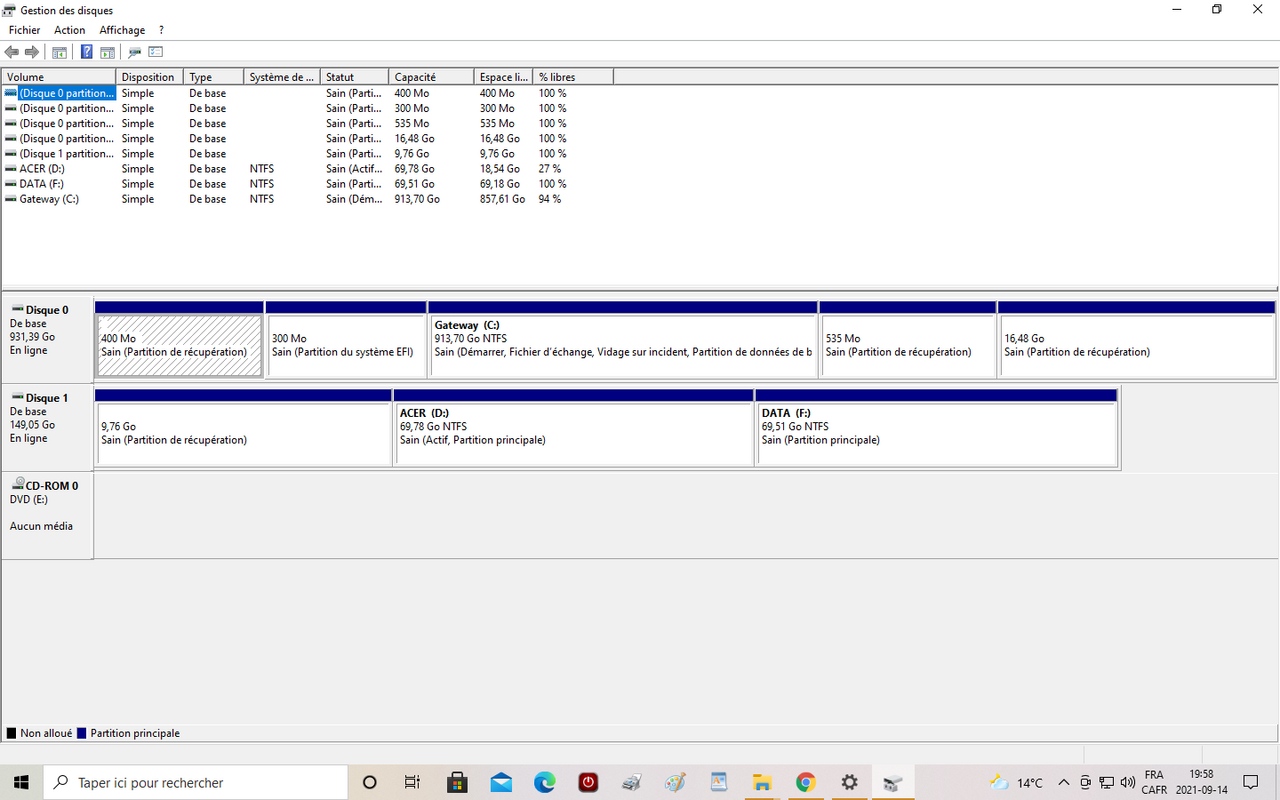Toggle the console tree pane icon
Viewport: 1280px width, 800px height.
(x=60, y=52)
